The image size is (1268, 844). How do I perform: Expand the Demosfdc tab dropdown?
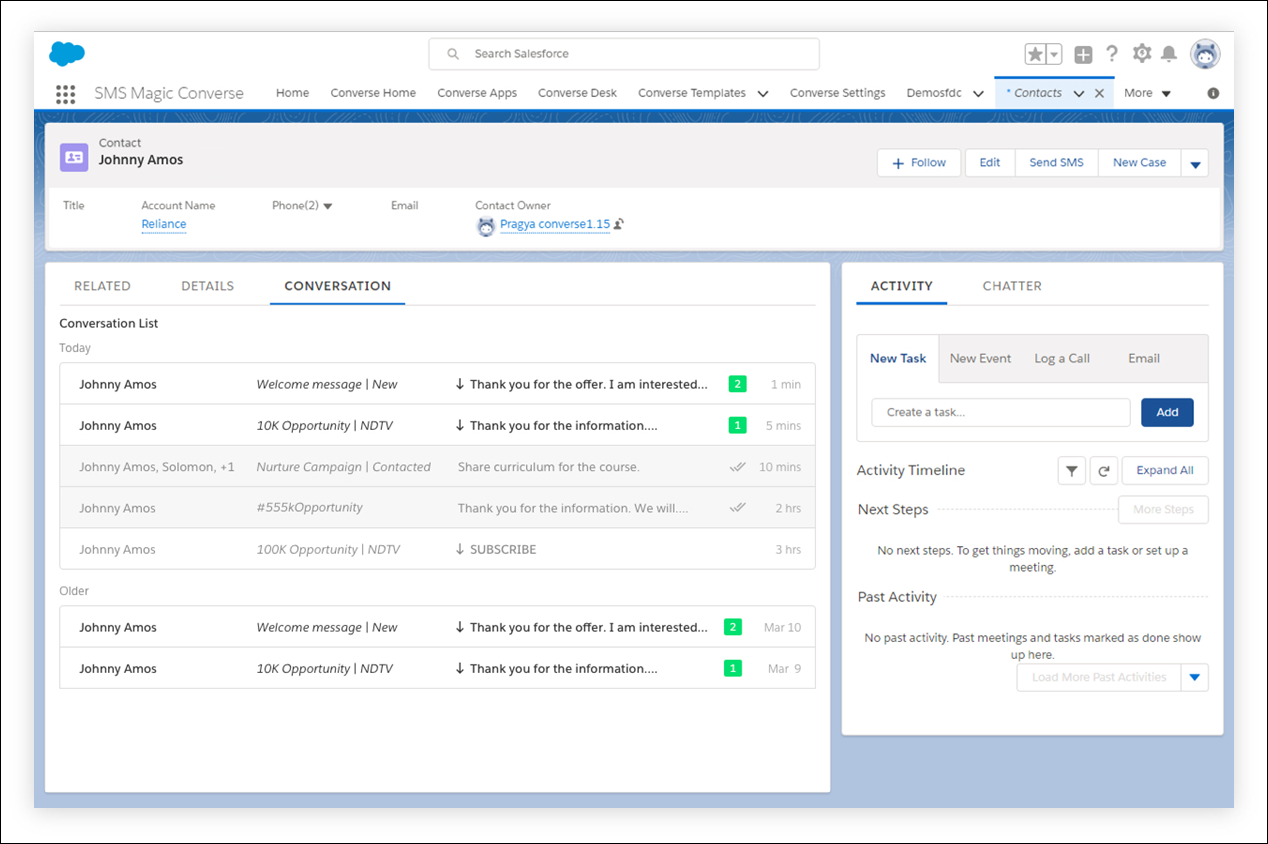(x=978, y=94)
